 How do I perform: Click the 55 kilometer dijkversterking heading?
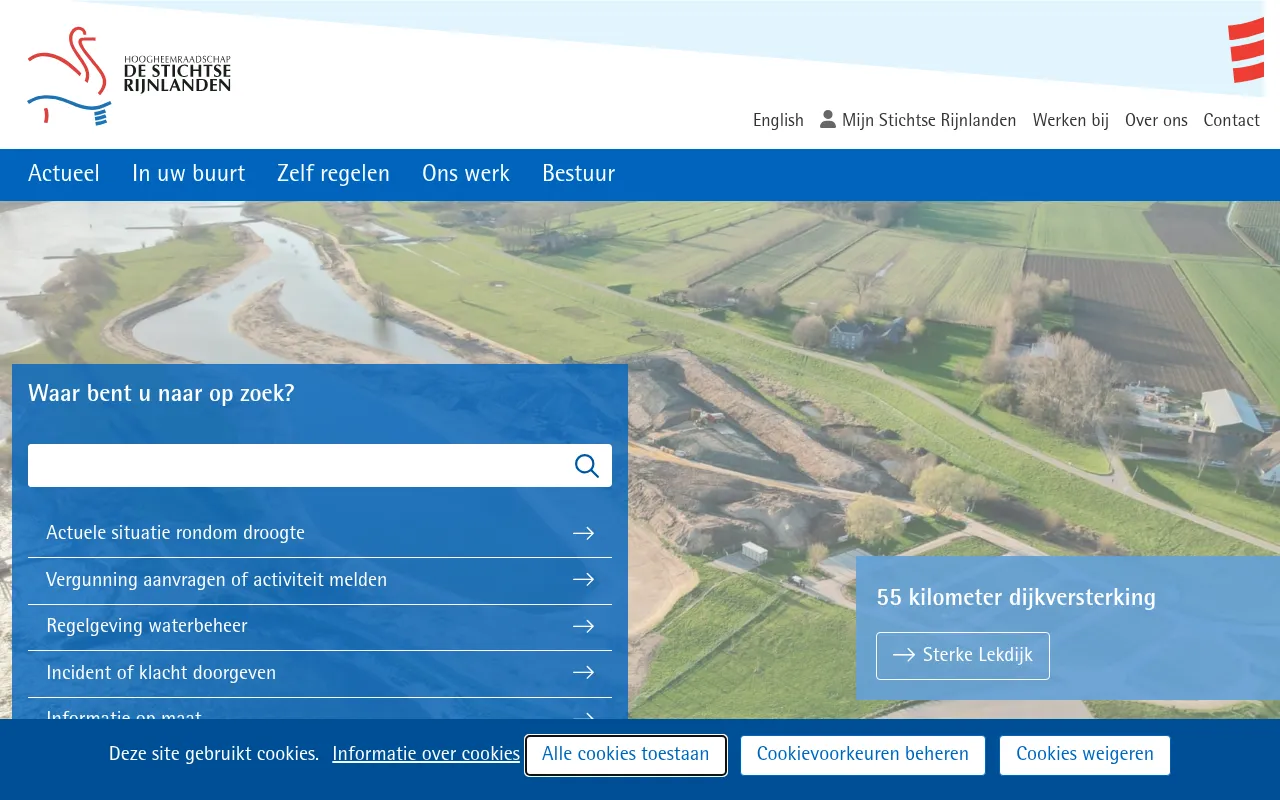[x=1016, y=598]
